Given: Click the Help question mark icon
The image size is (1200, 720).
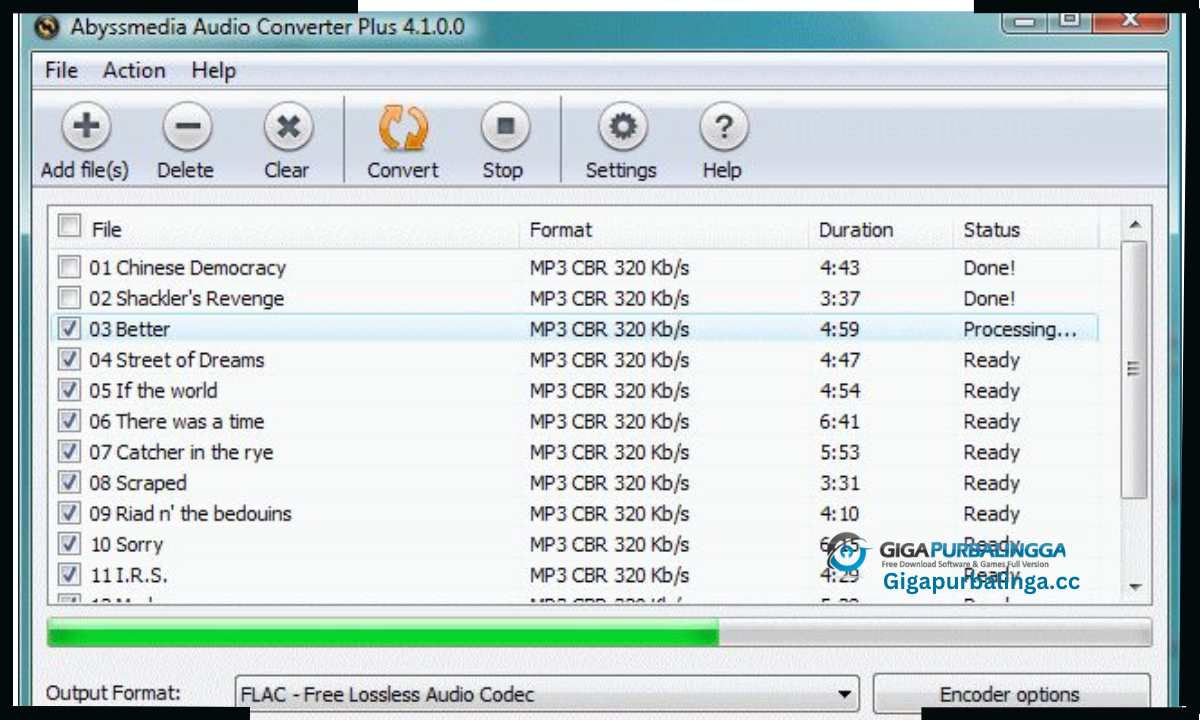Looking at the screenshot, I should 723,126.
